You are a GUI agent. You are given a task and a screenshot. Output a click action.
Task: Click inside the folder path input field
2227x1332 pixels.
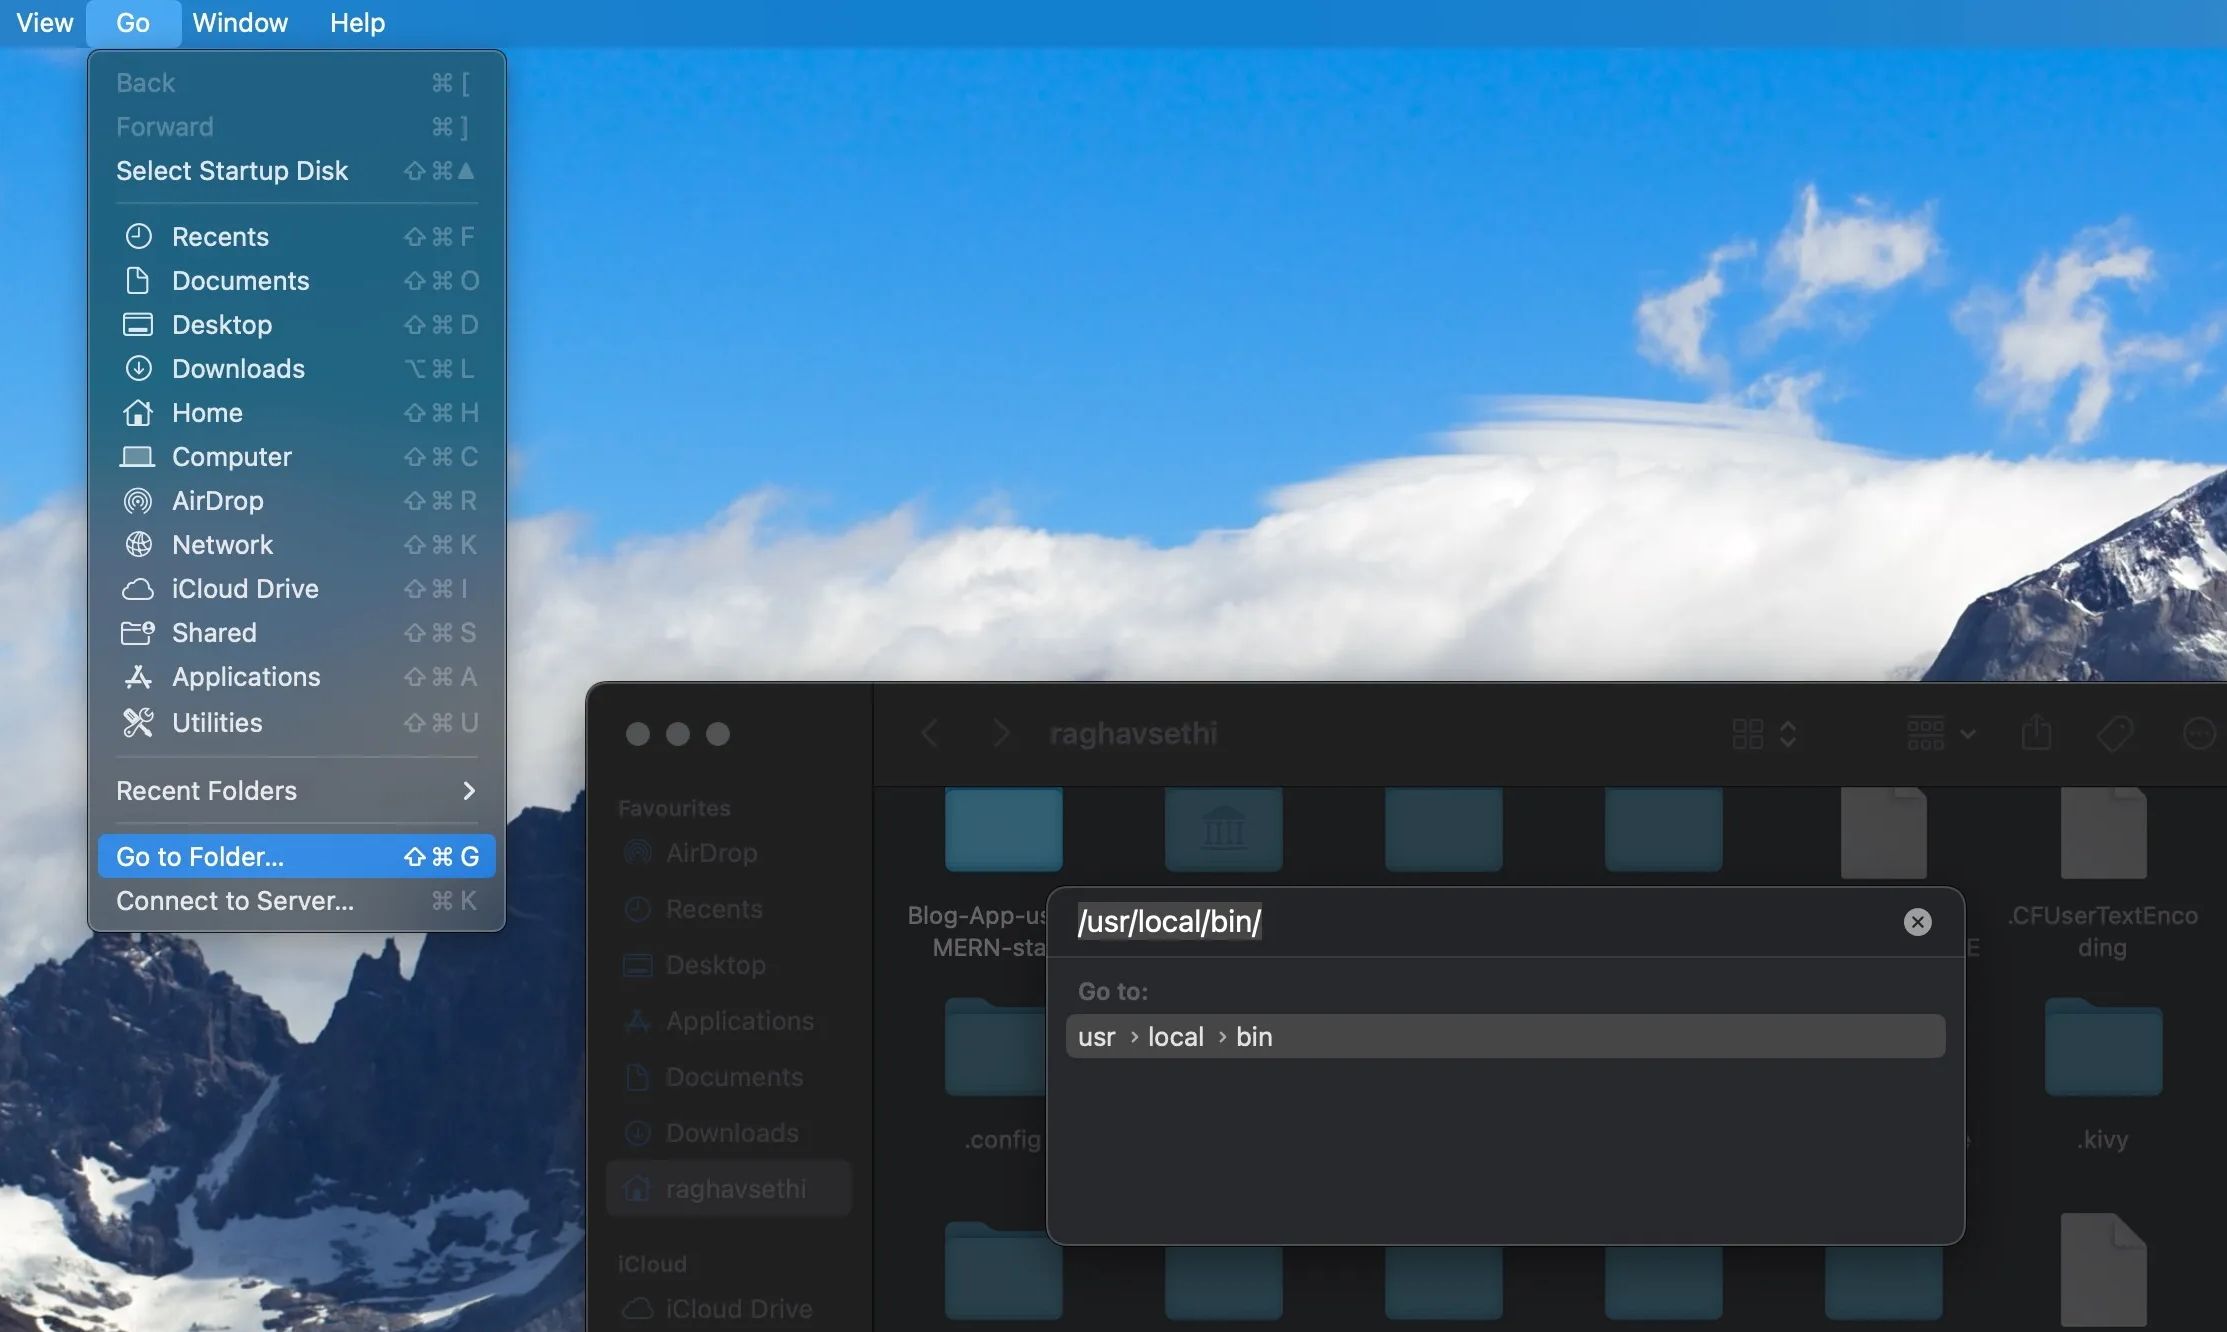click(x=1400, y=921)
